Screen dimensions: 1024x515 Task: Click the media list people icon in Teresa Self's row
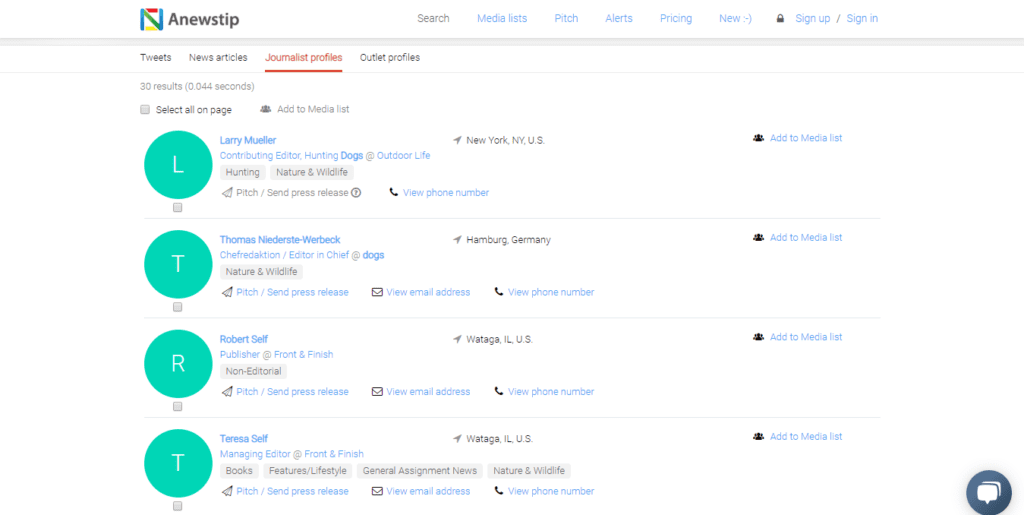(758, 436)
